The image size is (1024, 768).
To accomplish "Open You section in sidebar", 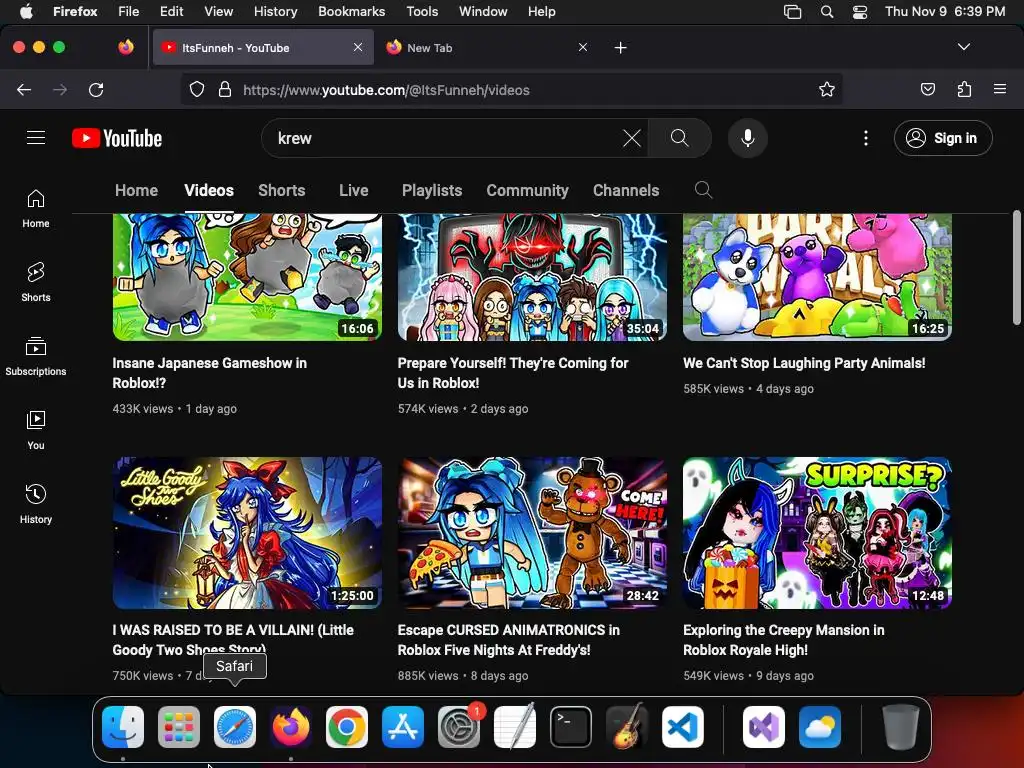I will tap(36, 431).
